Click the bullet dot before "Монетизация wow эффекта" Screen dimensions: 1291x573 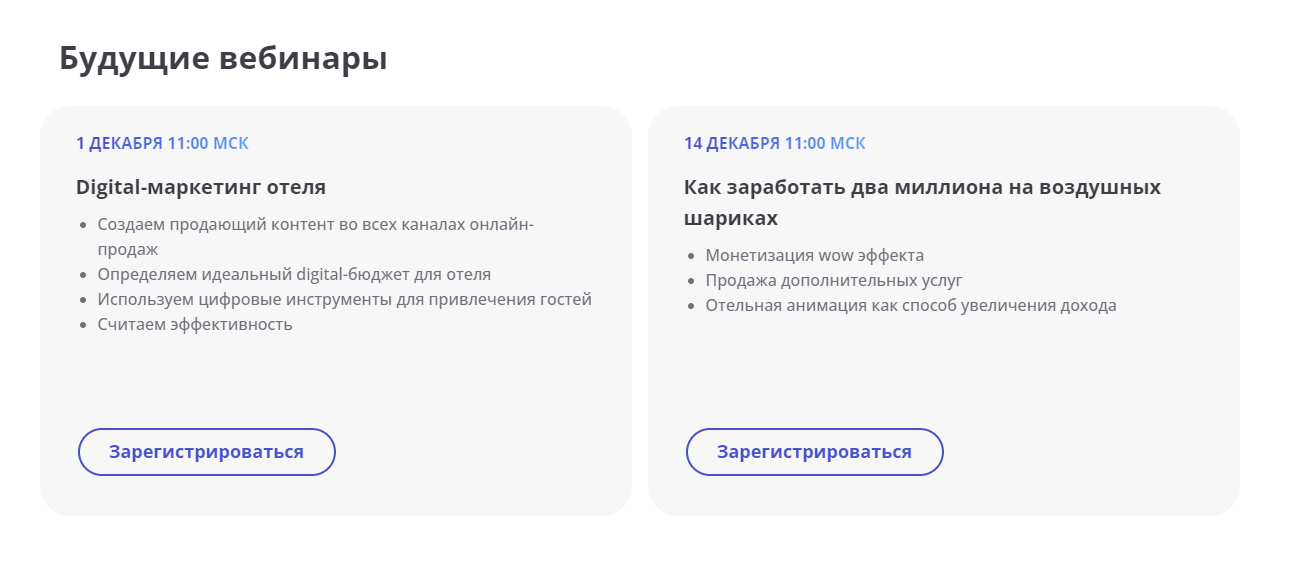(x=691, y=256)
